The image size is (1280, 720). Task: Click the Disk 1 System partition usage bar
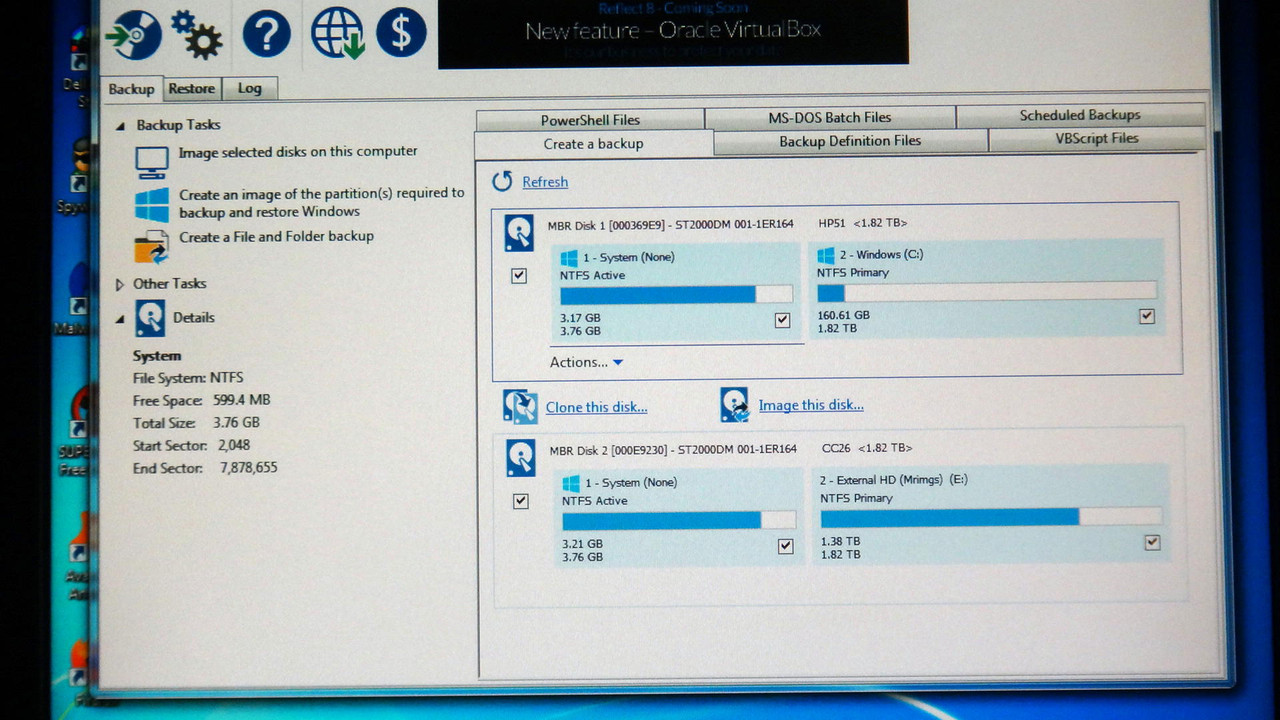pyautogui.click(x=676, y=294)
